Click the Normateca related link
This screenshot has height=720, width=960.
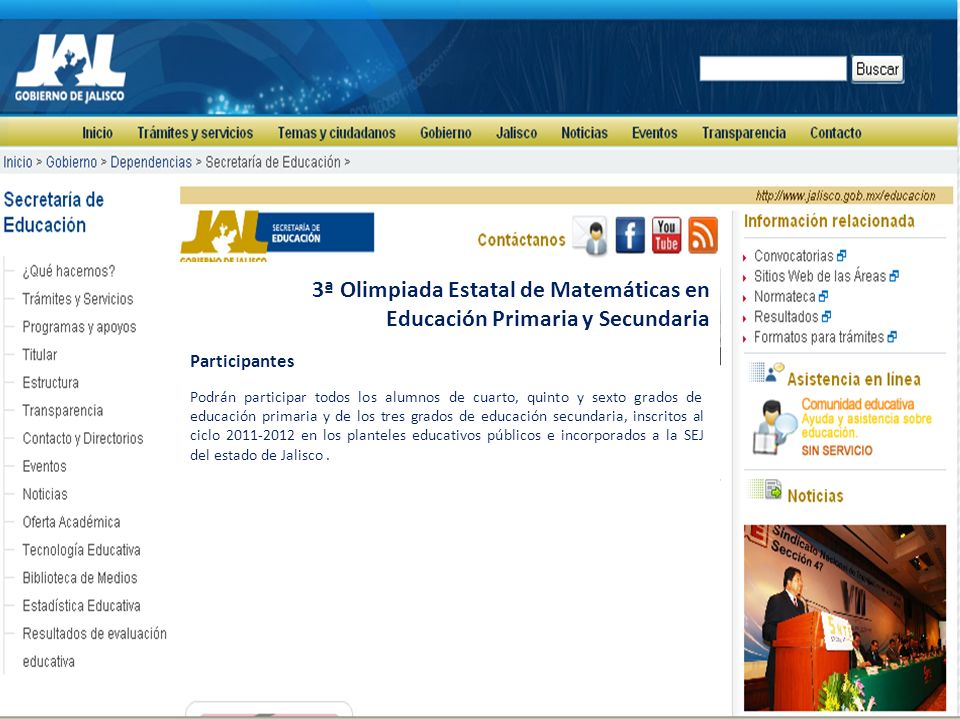(784, 296)
